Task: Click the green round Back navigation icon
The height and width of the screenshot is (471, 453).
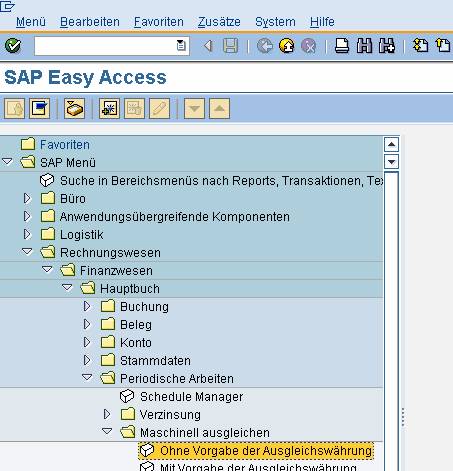Action: click(265, 46)
